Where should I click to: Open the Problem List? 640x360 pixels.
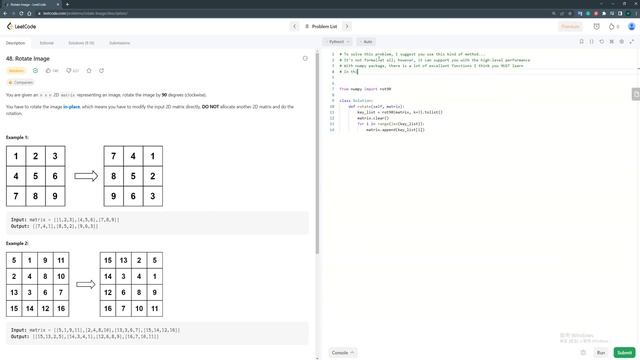tap(321, 27)
